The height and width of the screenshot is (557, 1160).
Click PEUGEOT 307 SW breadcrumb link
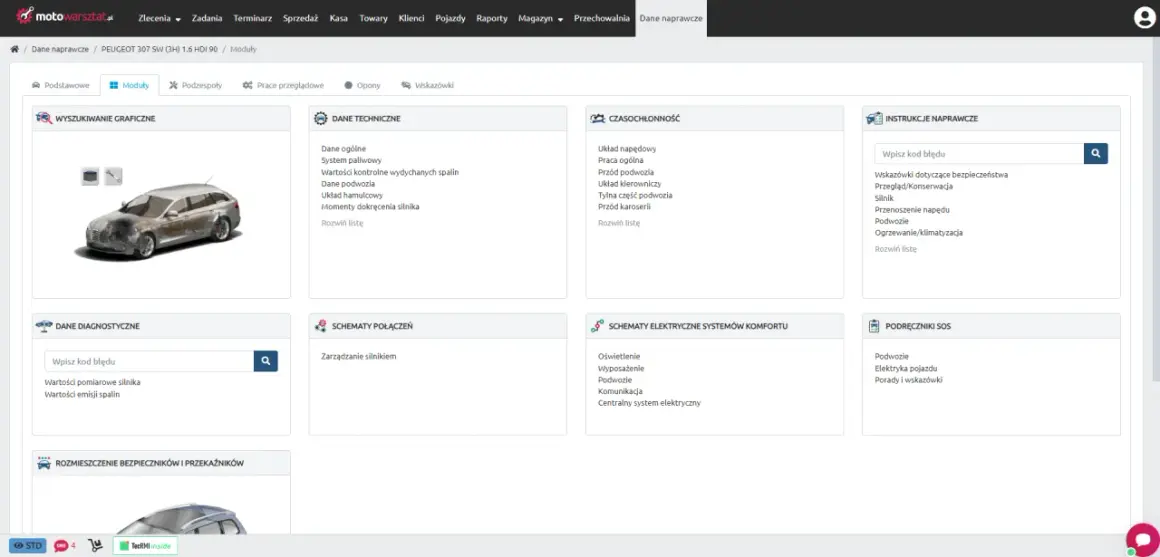pos(159,49)
